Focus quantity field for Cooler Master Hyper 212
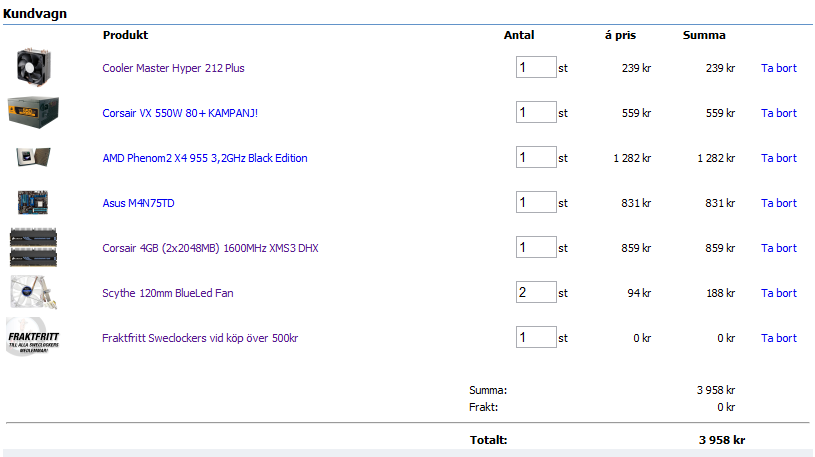Image resolution: width=815 pixels, height=457 pixels. 536,68
